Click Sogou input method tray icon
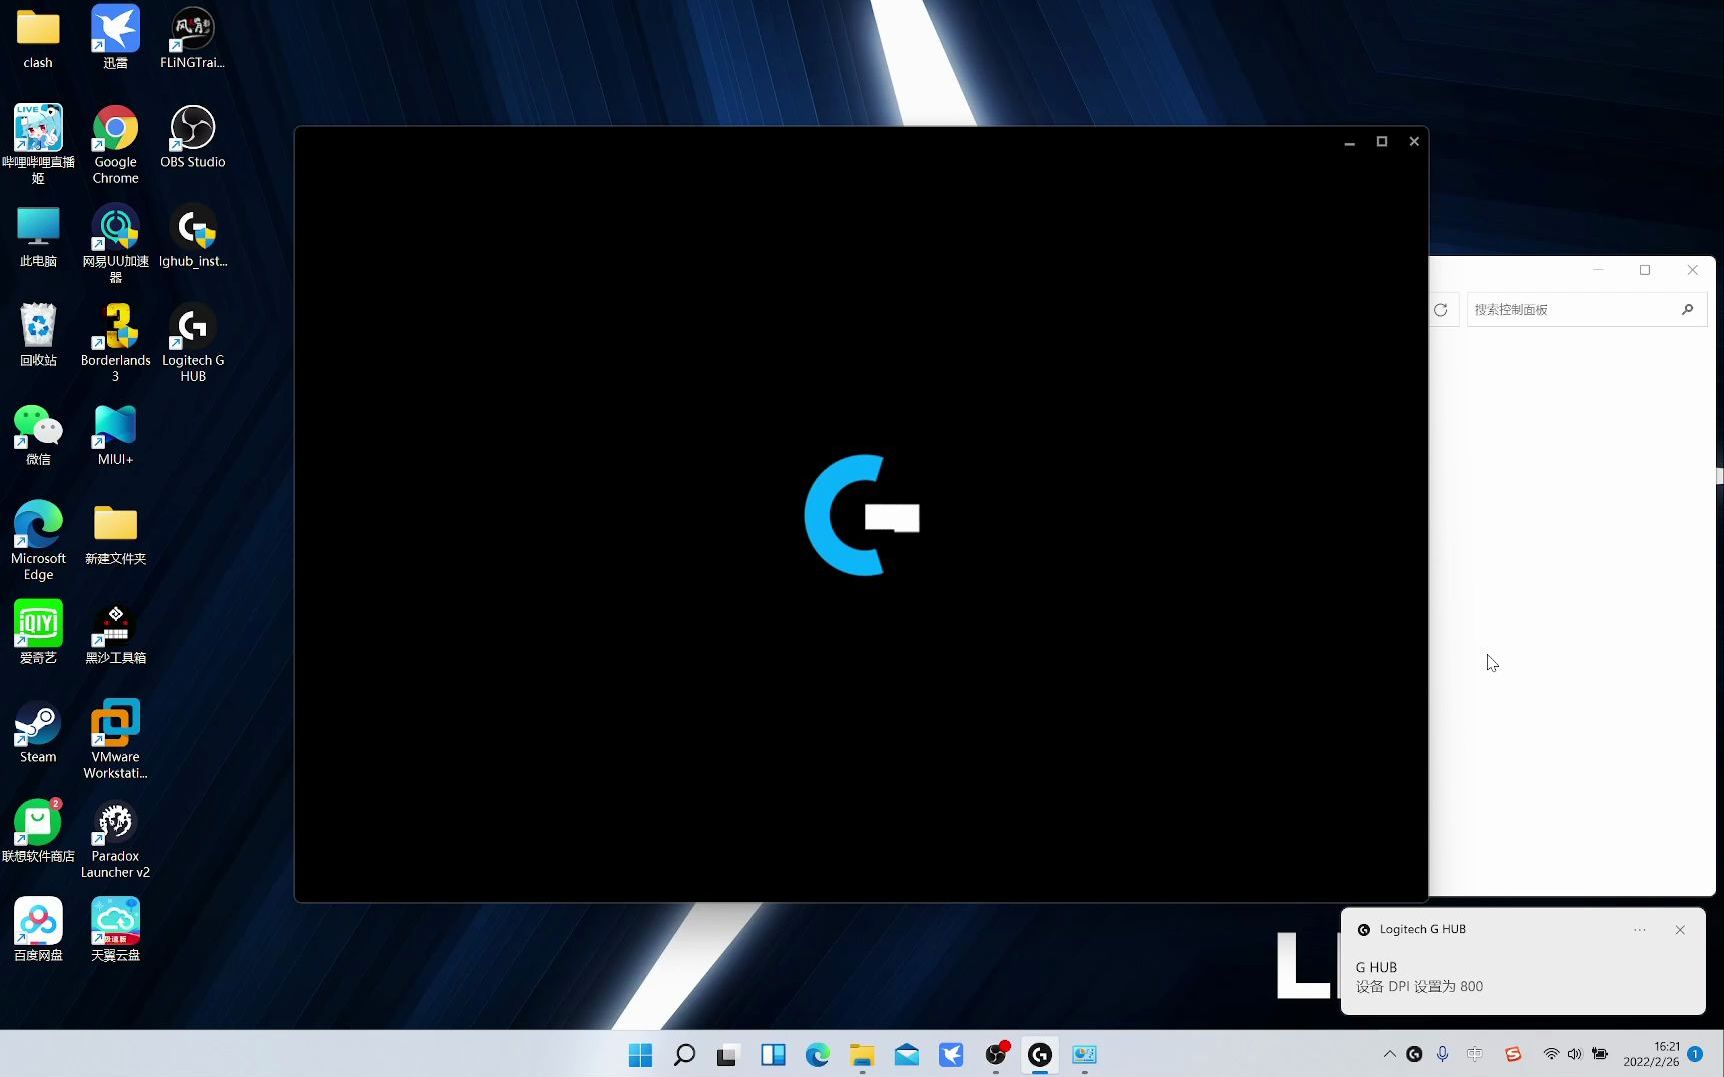This screenshot has width=1724, height=1077. 1513,1054
